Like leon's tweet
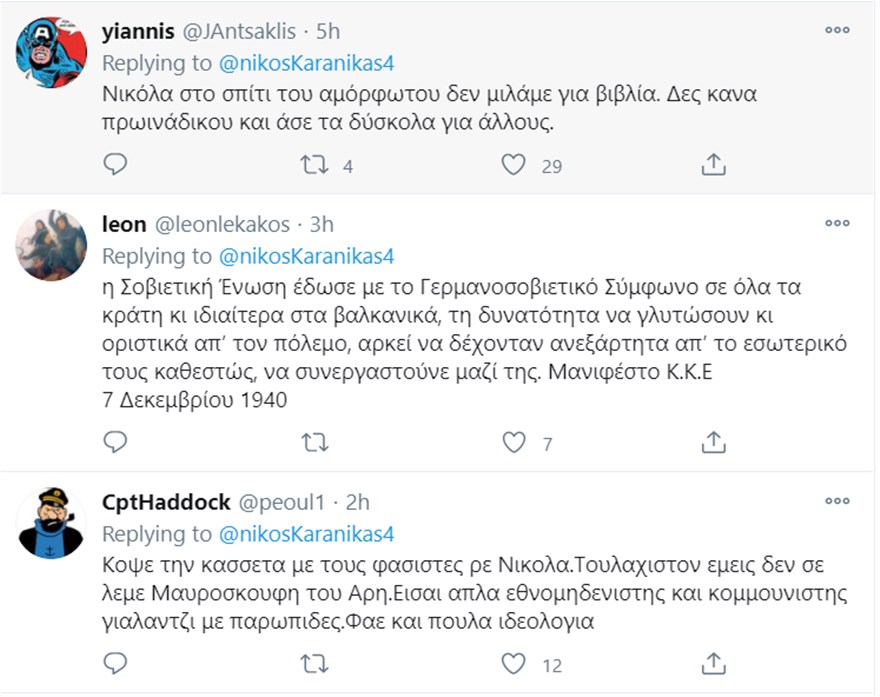Viewport: 880px width, 697px height. pyautogui.click(x=513, y=442)
